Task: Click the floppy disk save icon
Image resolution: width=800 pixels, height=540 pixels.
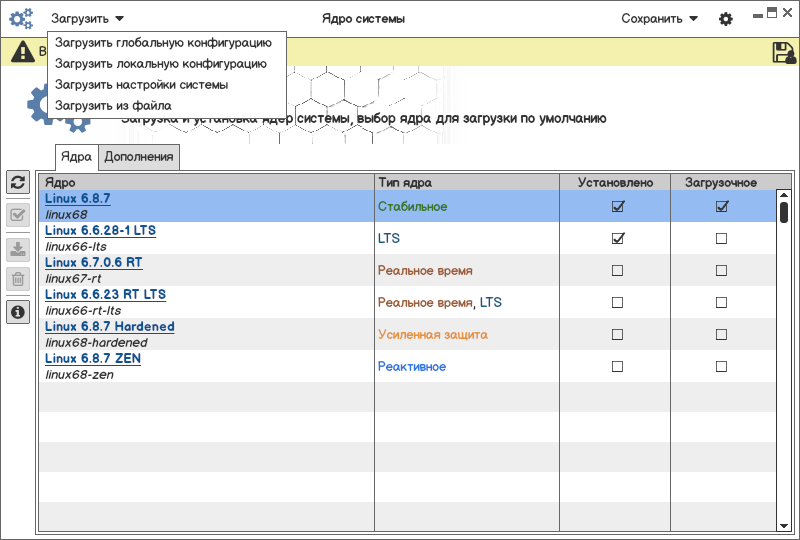Action: [x=783, y=53]
